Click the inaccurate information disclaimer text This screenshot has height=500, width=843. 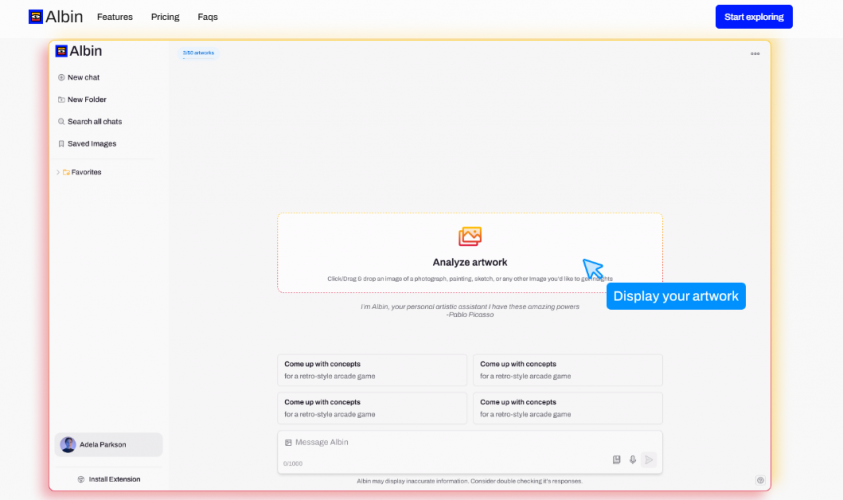(470, 481)
